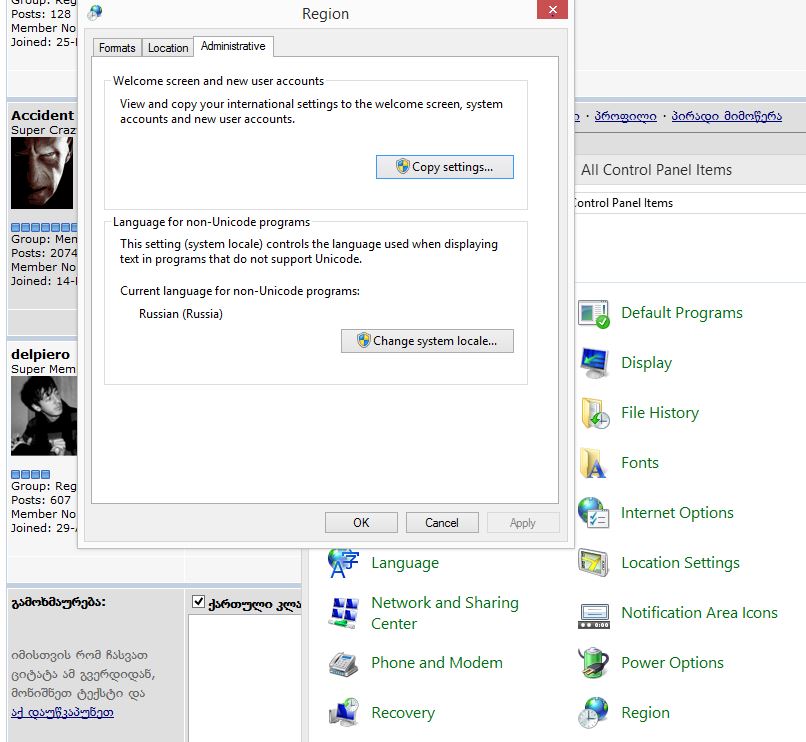Click the Phone and Modem link text
Image resolution: width=806 pixels, height=742 pixels.
(x=437, y=663)
